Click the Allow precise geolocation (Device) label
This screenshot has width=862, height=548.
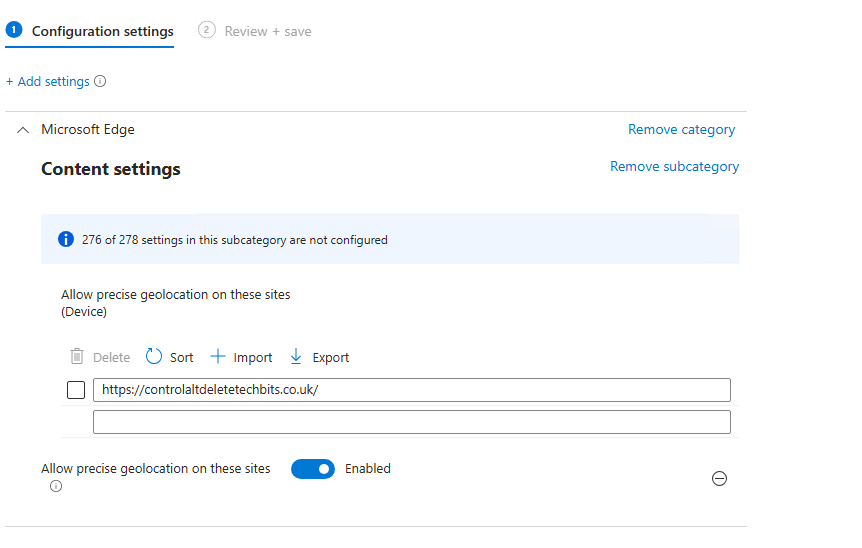tap(175, 303)
